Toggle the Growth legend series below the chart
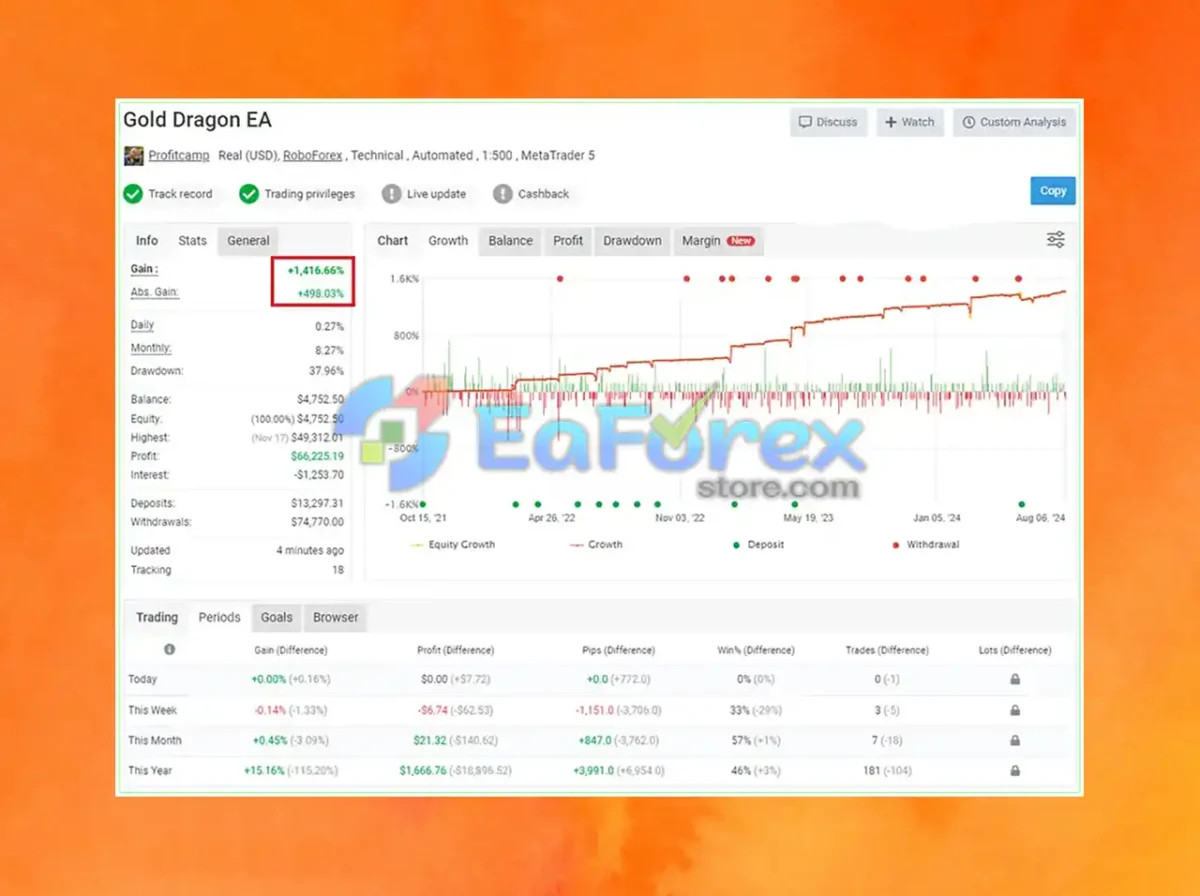 pyautogui.click(x=595, y=545)
